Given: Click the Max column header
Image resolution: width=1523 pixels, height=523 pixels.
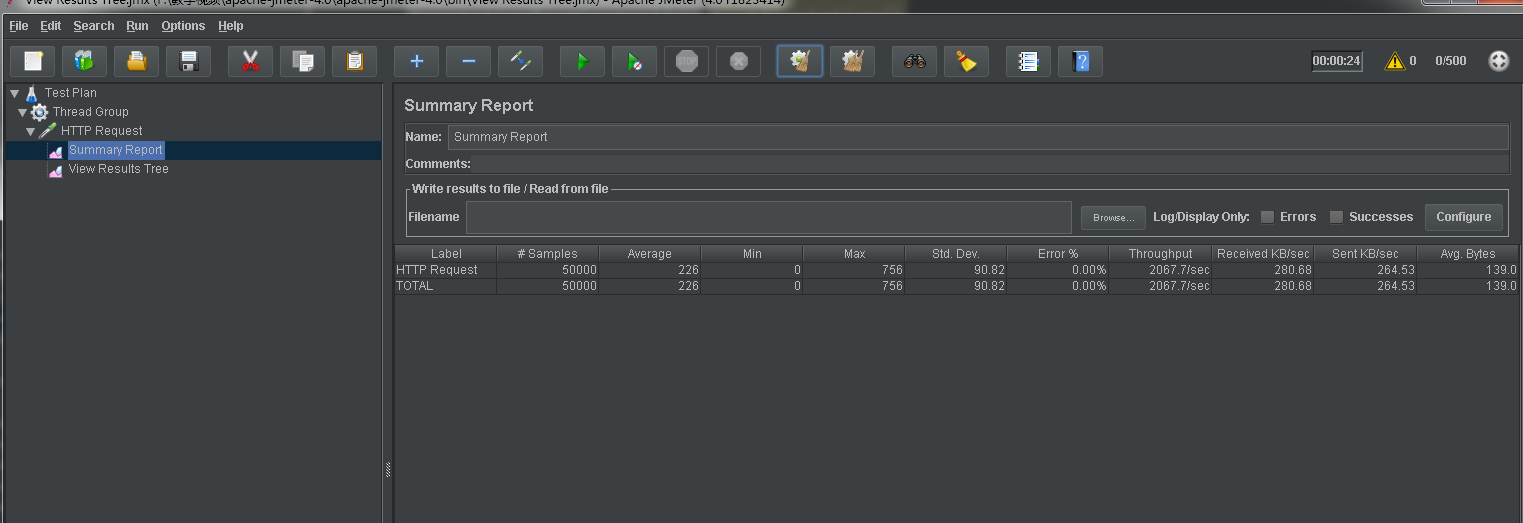Looking at the screenshot, I should pos(854,254).
